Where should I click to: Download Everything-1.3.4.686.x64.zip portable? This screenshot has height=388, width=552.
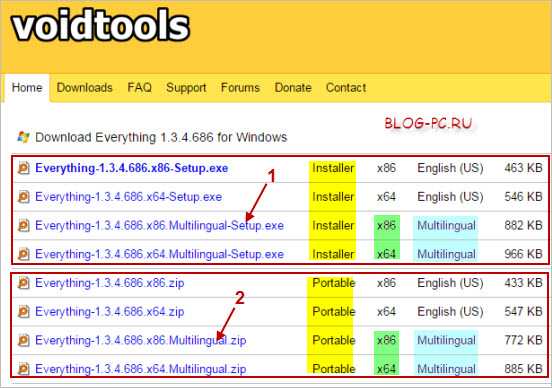coord(109,312)
